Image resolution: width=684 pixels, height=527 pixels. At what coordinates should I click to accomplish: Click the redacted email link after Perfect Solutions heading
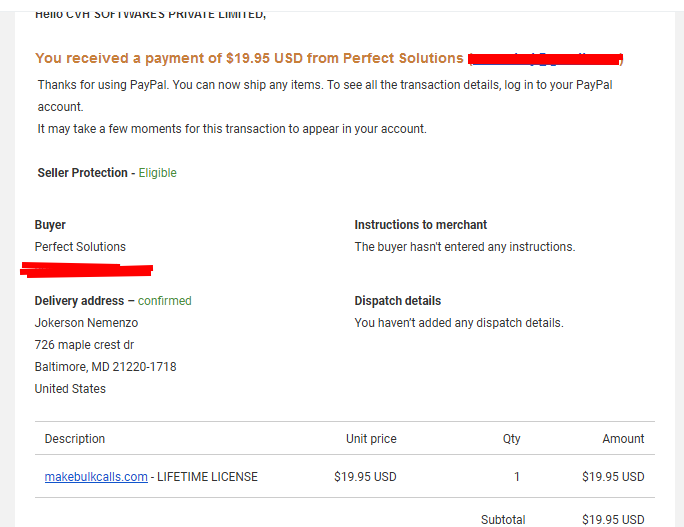click(546, 59)
